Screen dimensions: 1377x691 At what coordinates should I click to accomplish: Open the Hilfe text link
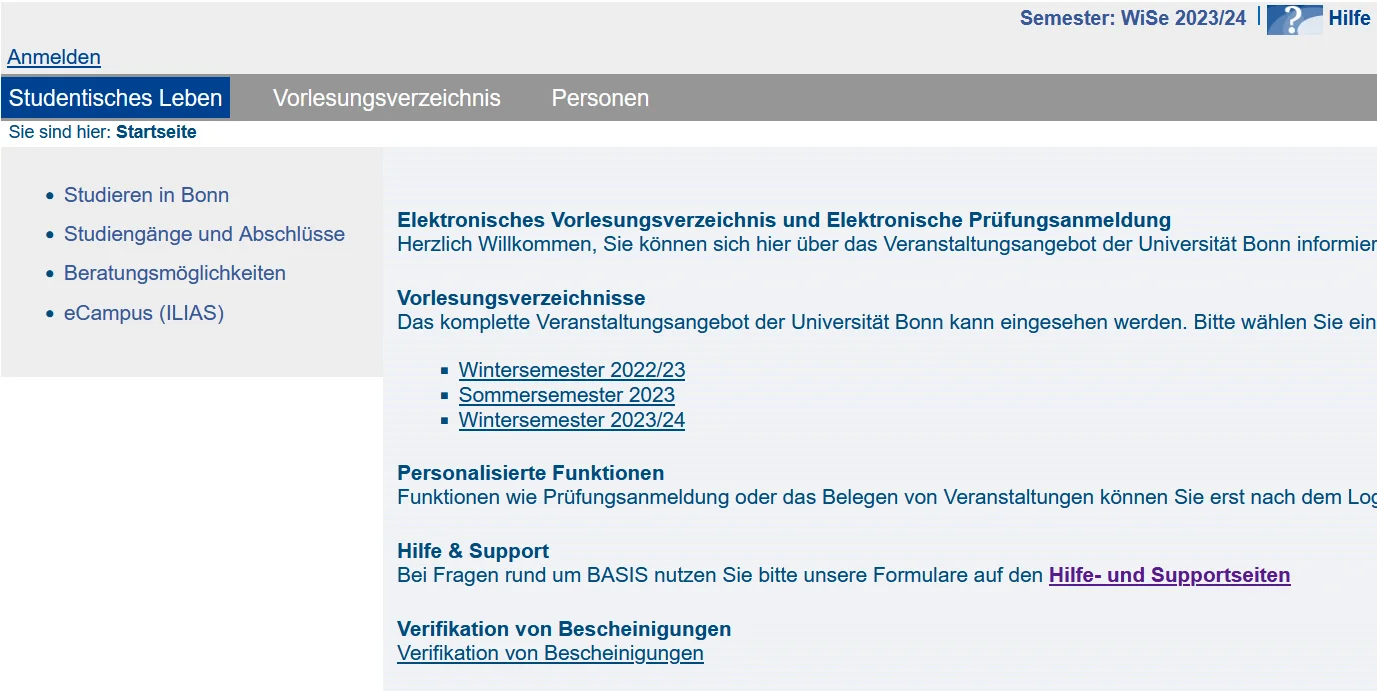[1349, 19]
